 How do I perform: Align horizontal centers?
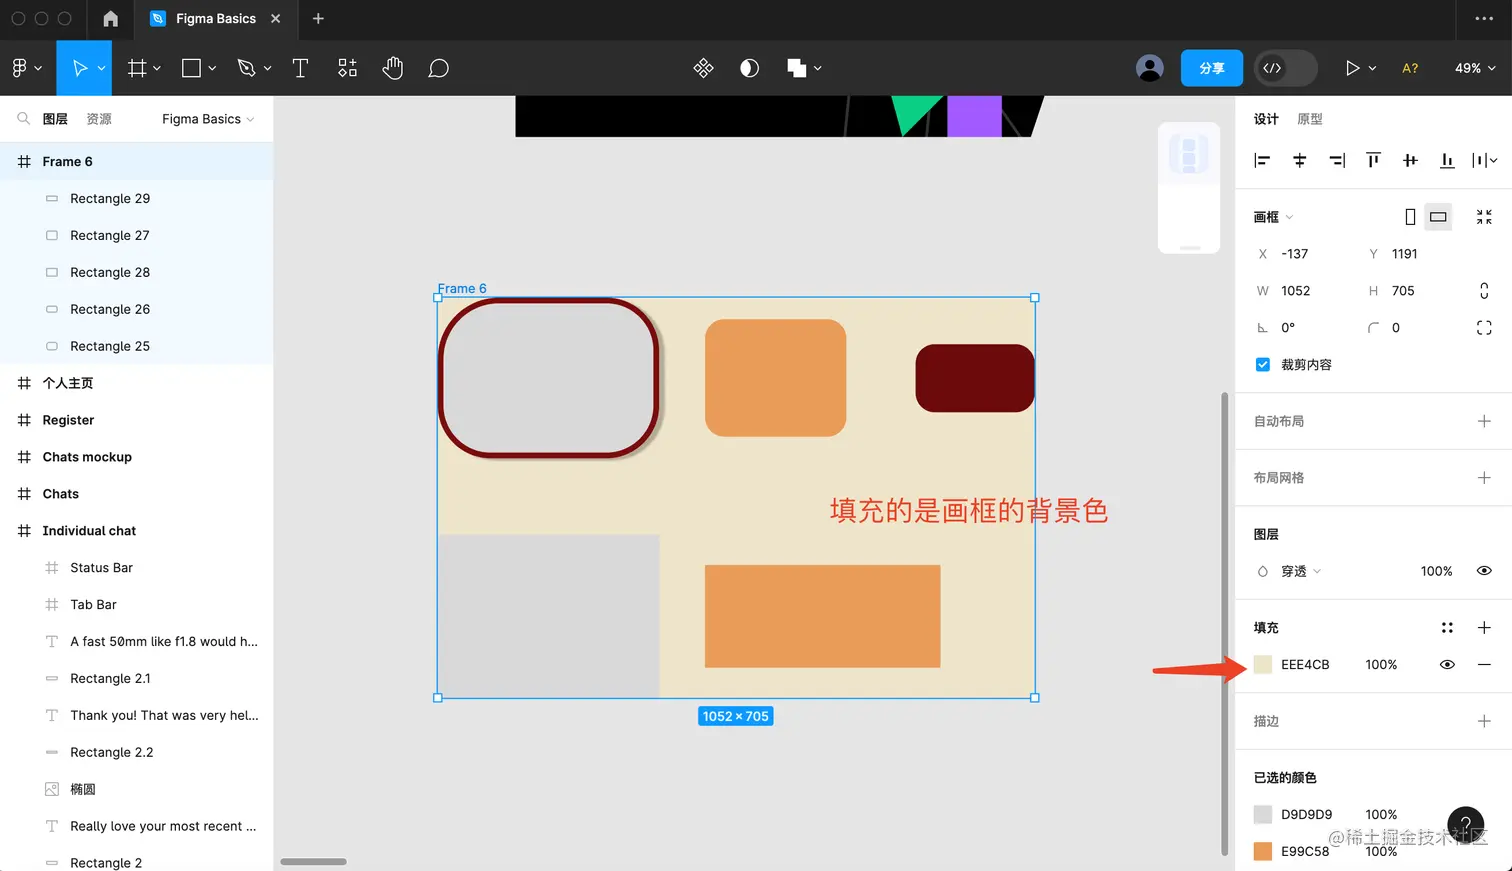[x=1299, y=160]
